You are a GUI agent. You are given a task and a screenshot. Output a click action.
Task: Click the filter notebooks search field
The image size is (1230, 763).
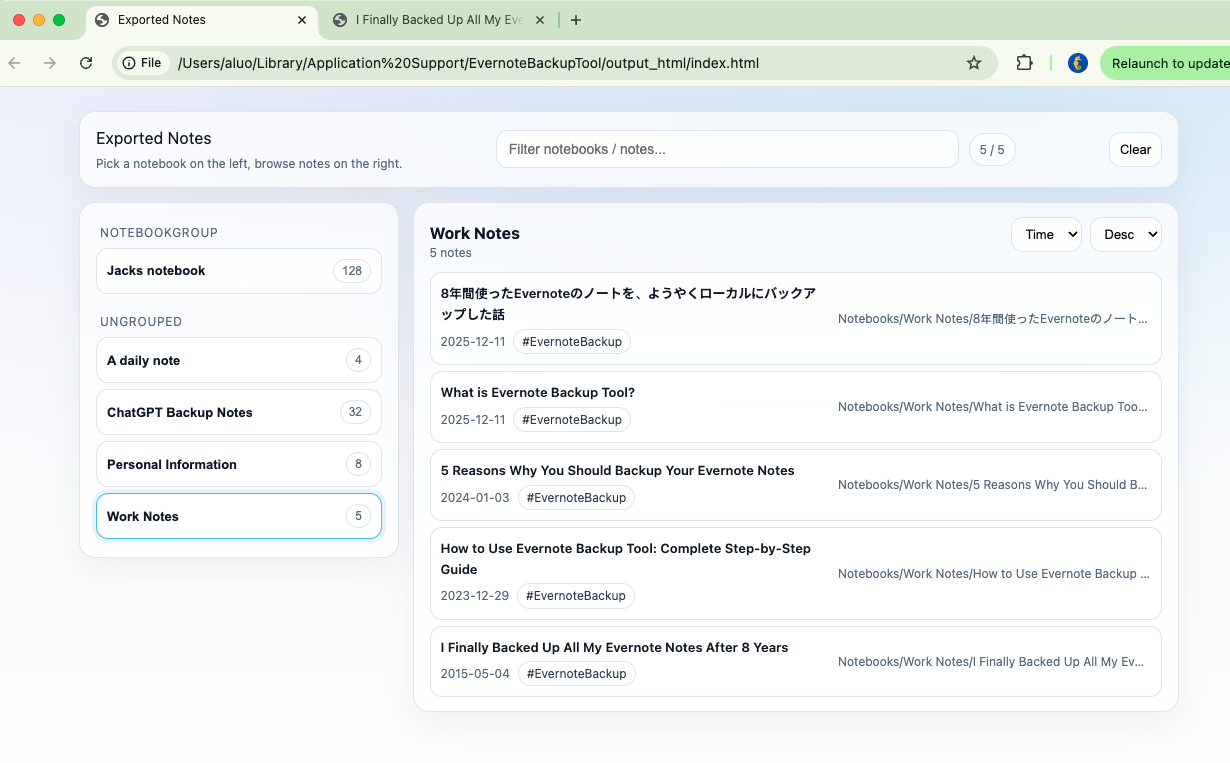click(x=728, y=149)
